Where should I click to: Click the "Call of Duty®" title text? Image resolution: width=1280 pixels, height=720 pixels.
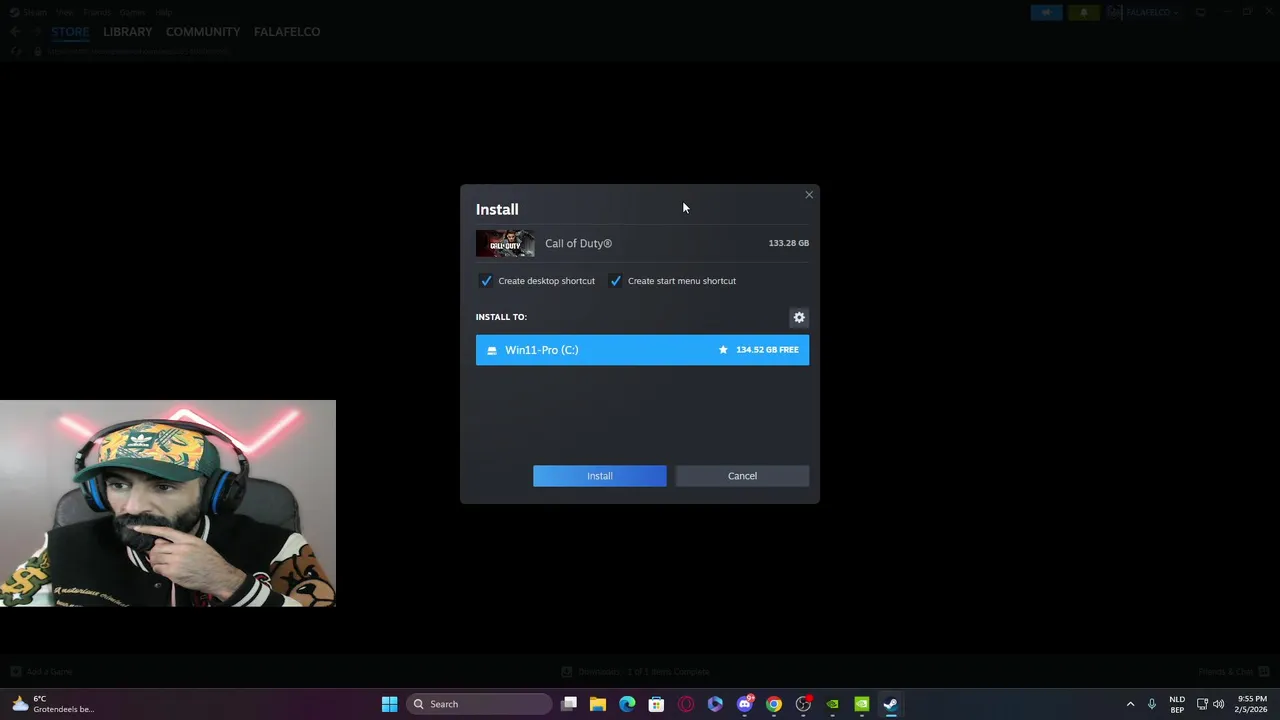pyautogui.click(x=578, y=243)
